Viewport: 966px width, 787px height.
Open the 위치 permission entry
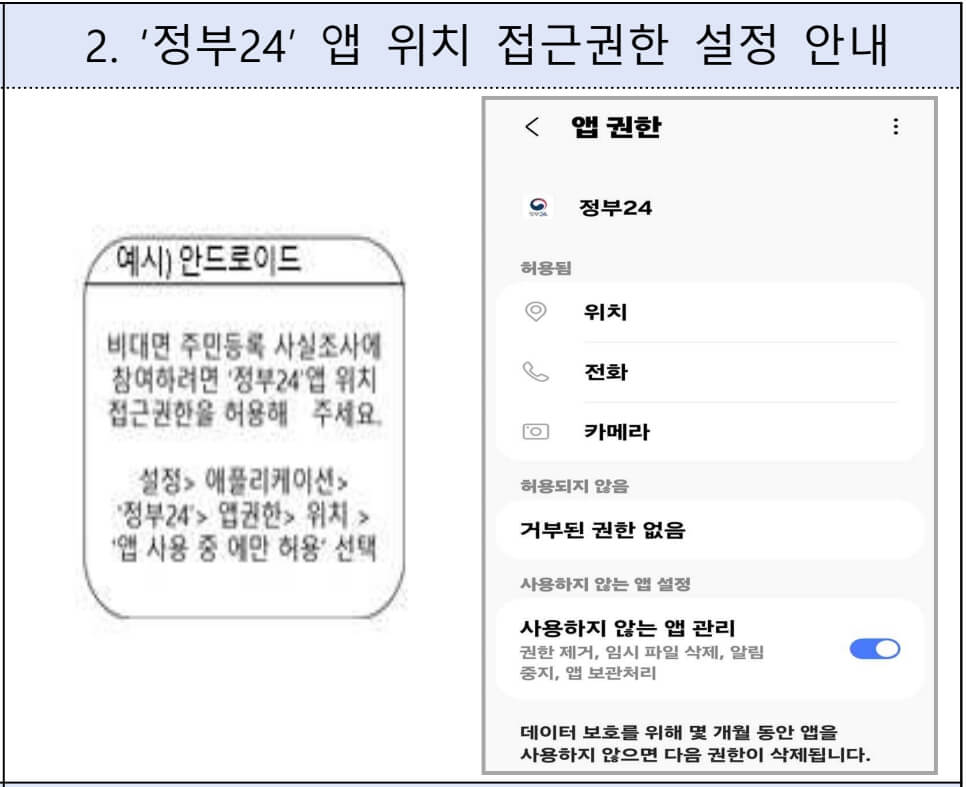710,312
